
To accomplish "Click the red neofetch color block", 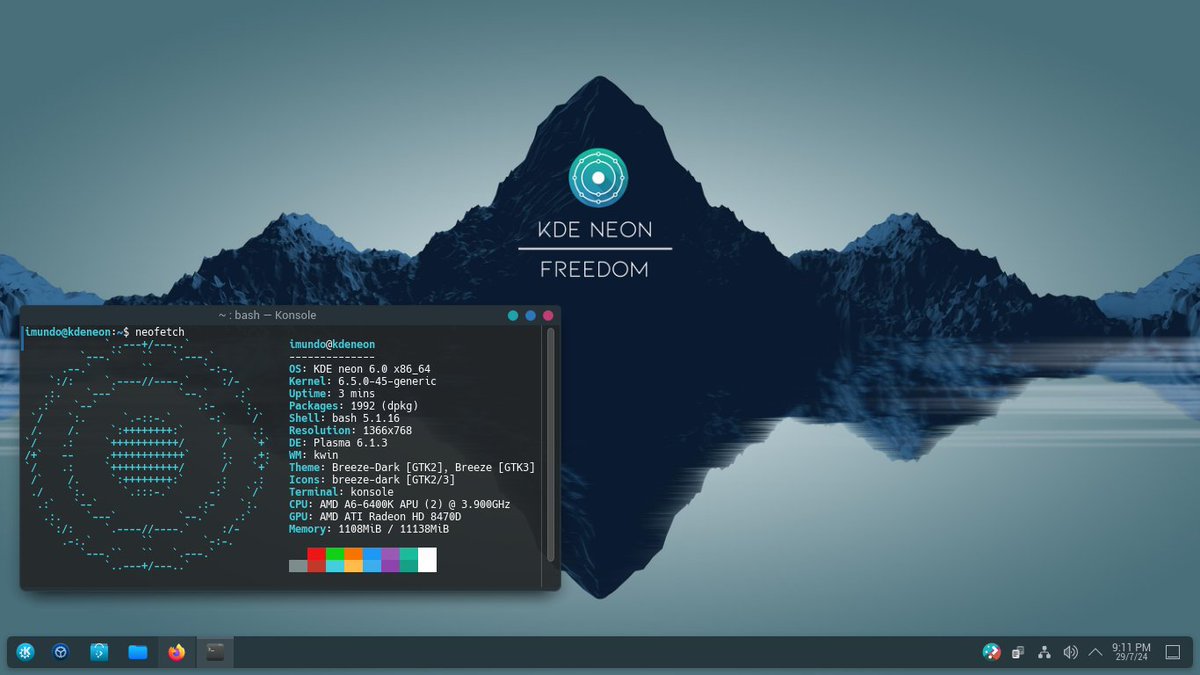I will point(316,560).
